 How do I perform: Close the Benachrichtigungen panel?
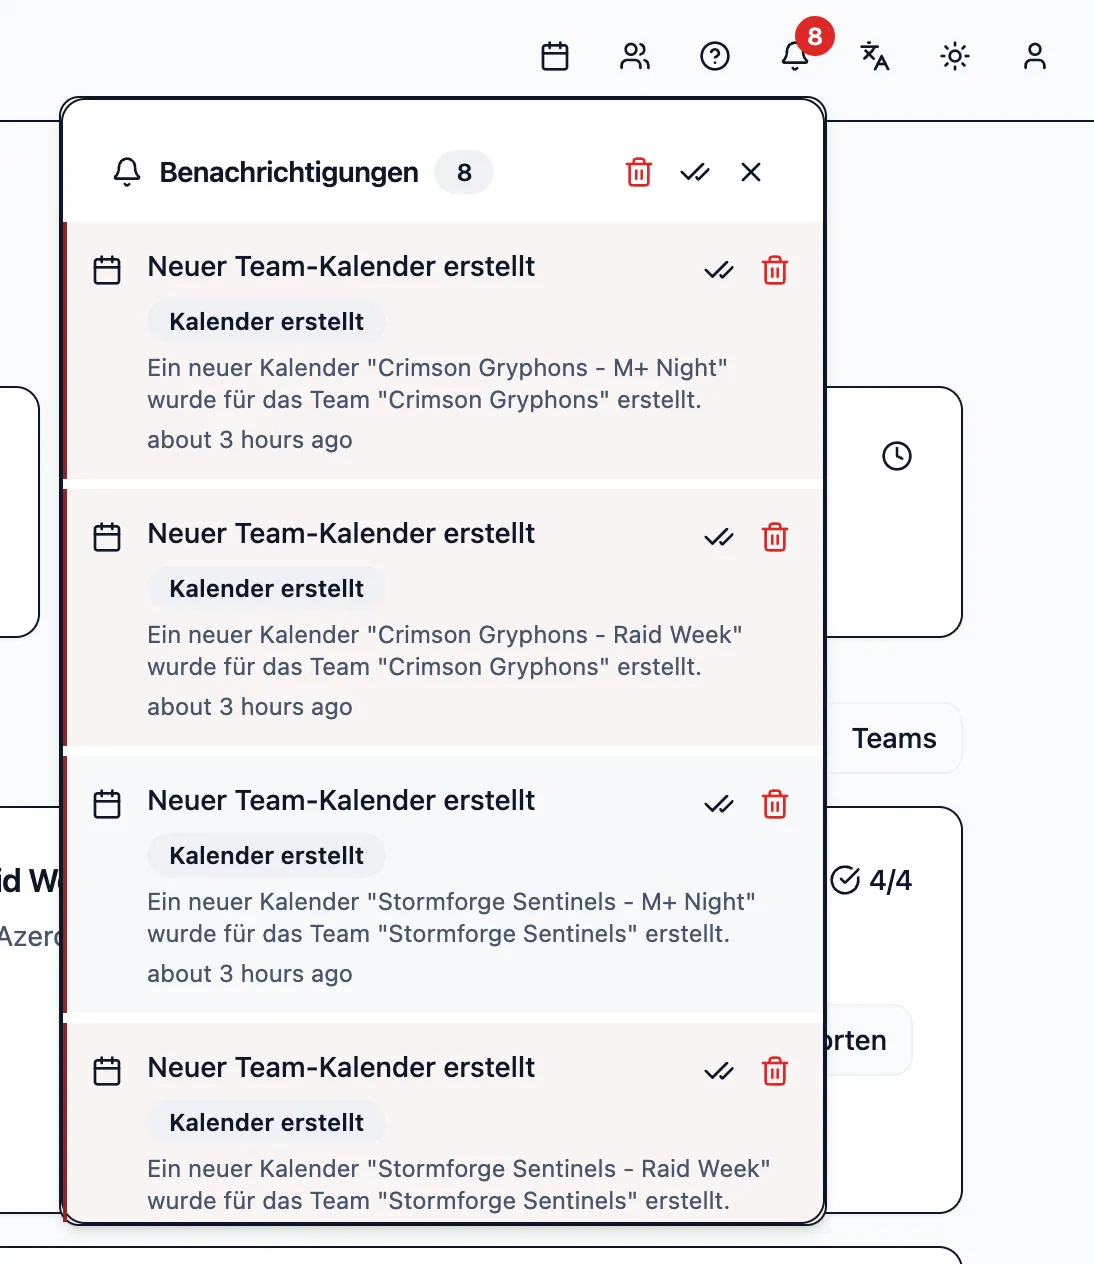pos(751,172)
